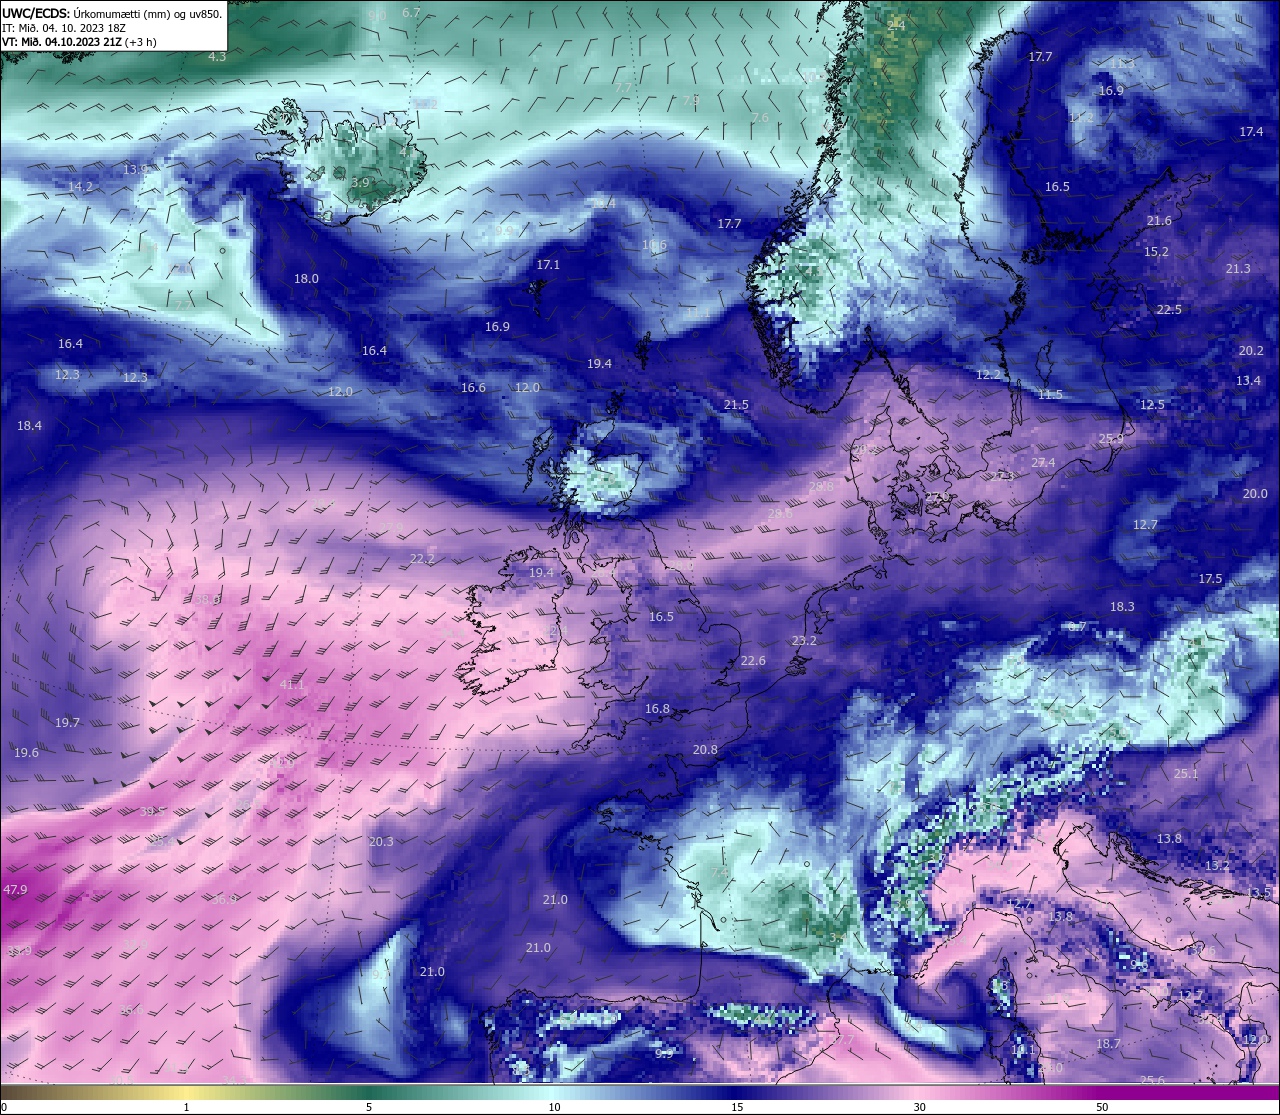Click the map value 12.2

click(988, 374)
